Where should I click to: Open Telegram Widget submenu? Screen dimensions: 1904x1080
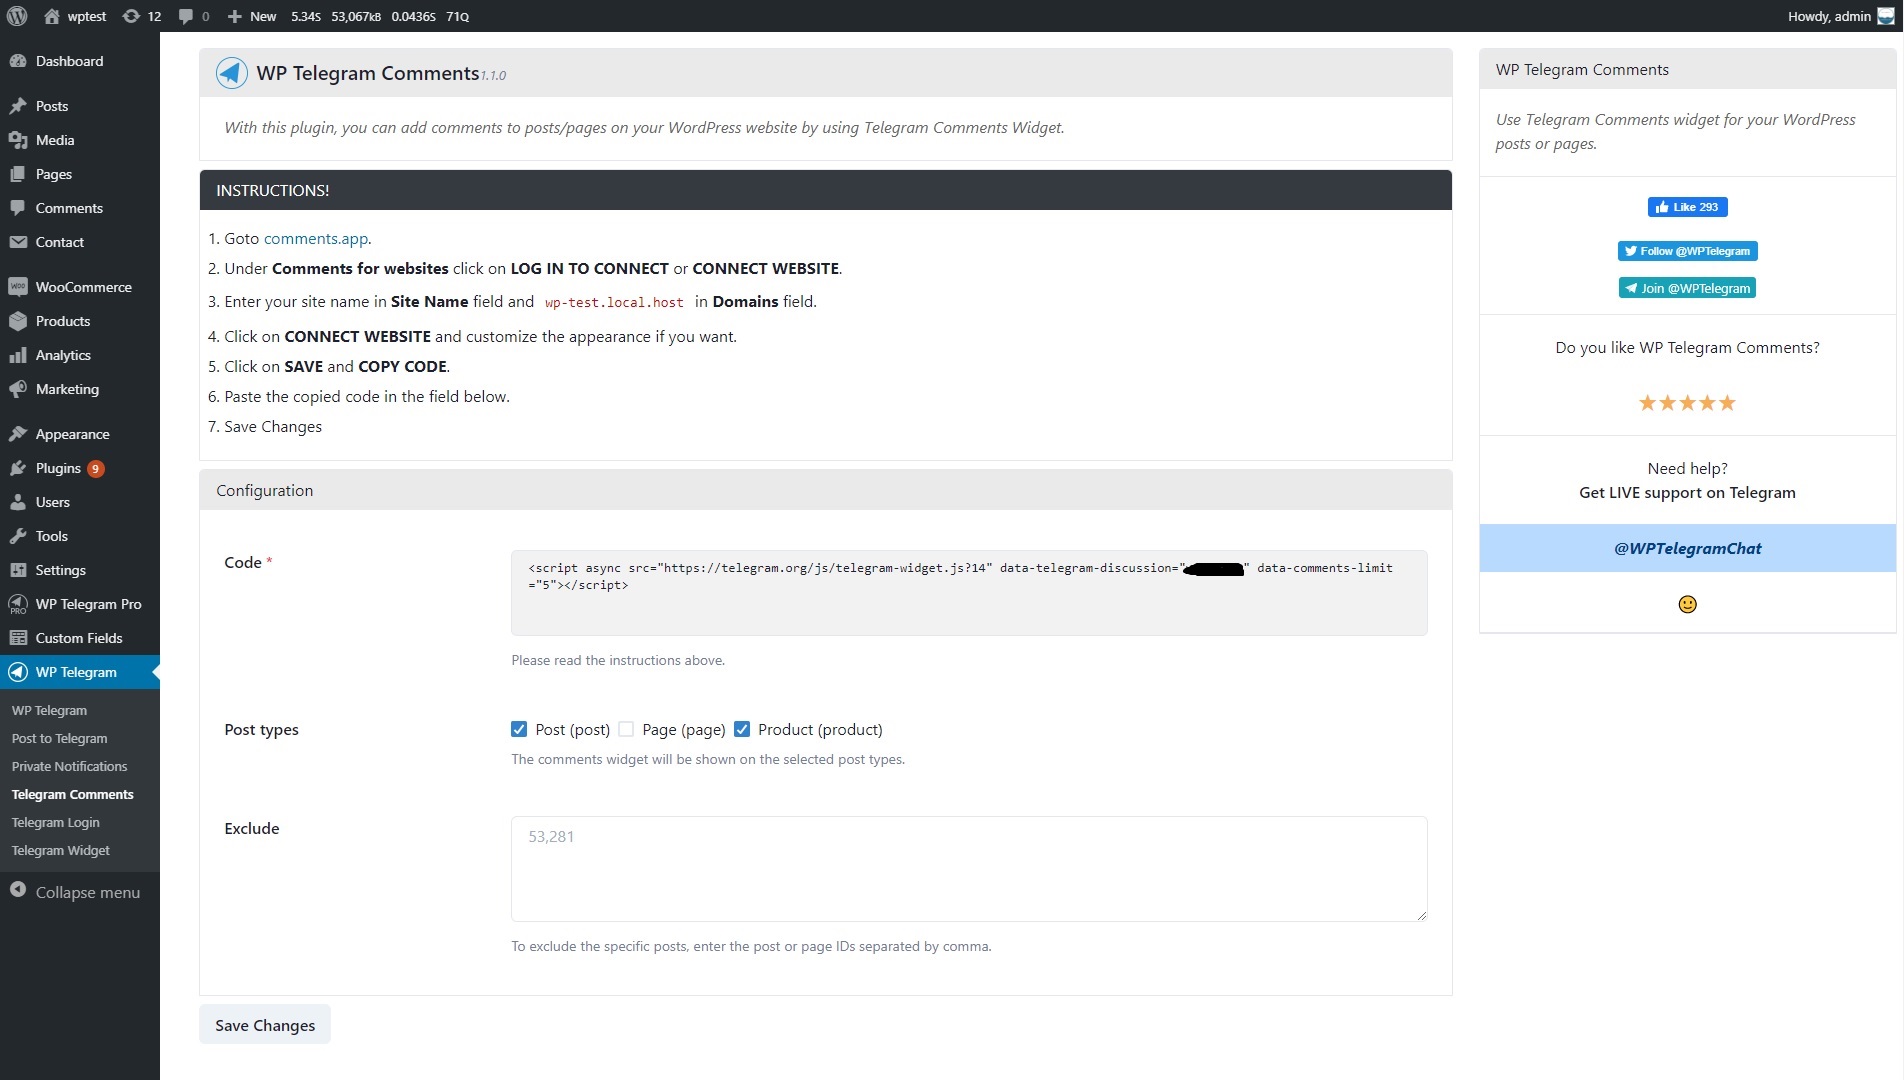click(x=60, y=850)
